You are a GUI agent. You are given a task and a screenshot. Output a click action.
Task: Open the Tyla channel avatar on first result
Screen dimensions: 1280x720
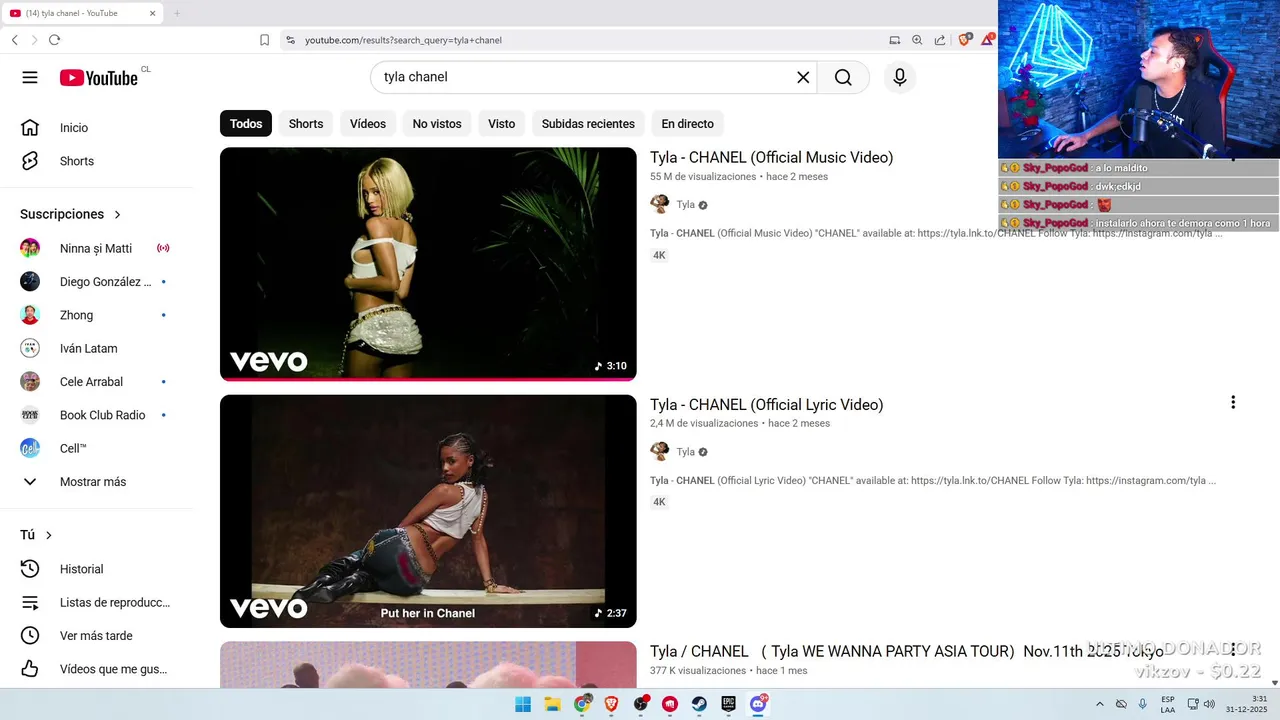point(660,204)
